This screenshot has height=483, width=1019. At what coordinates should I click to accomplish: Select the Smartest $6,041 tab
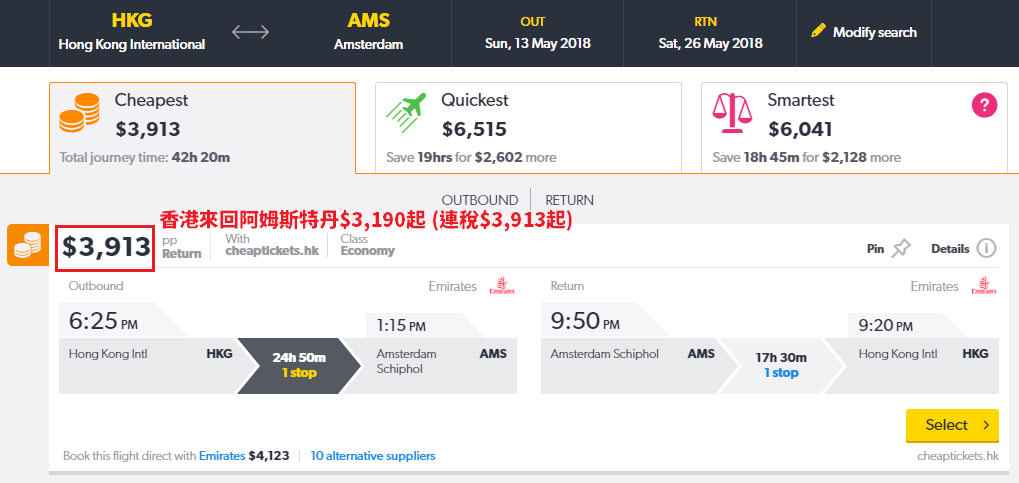(x=855, y=127)
